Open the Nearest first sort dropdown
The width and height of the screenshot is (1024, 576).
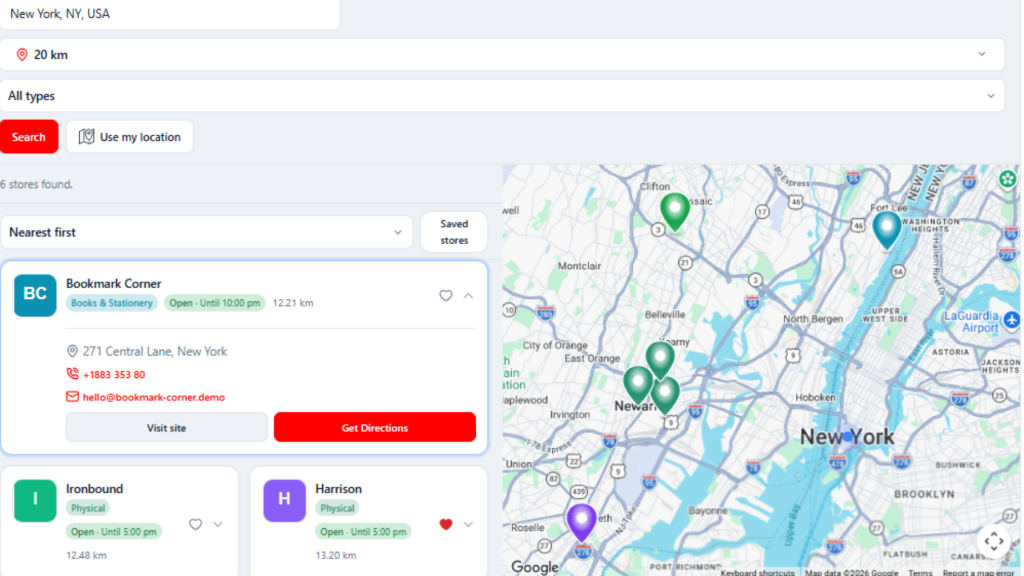click(x=206, y=232)
